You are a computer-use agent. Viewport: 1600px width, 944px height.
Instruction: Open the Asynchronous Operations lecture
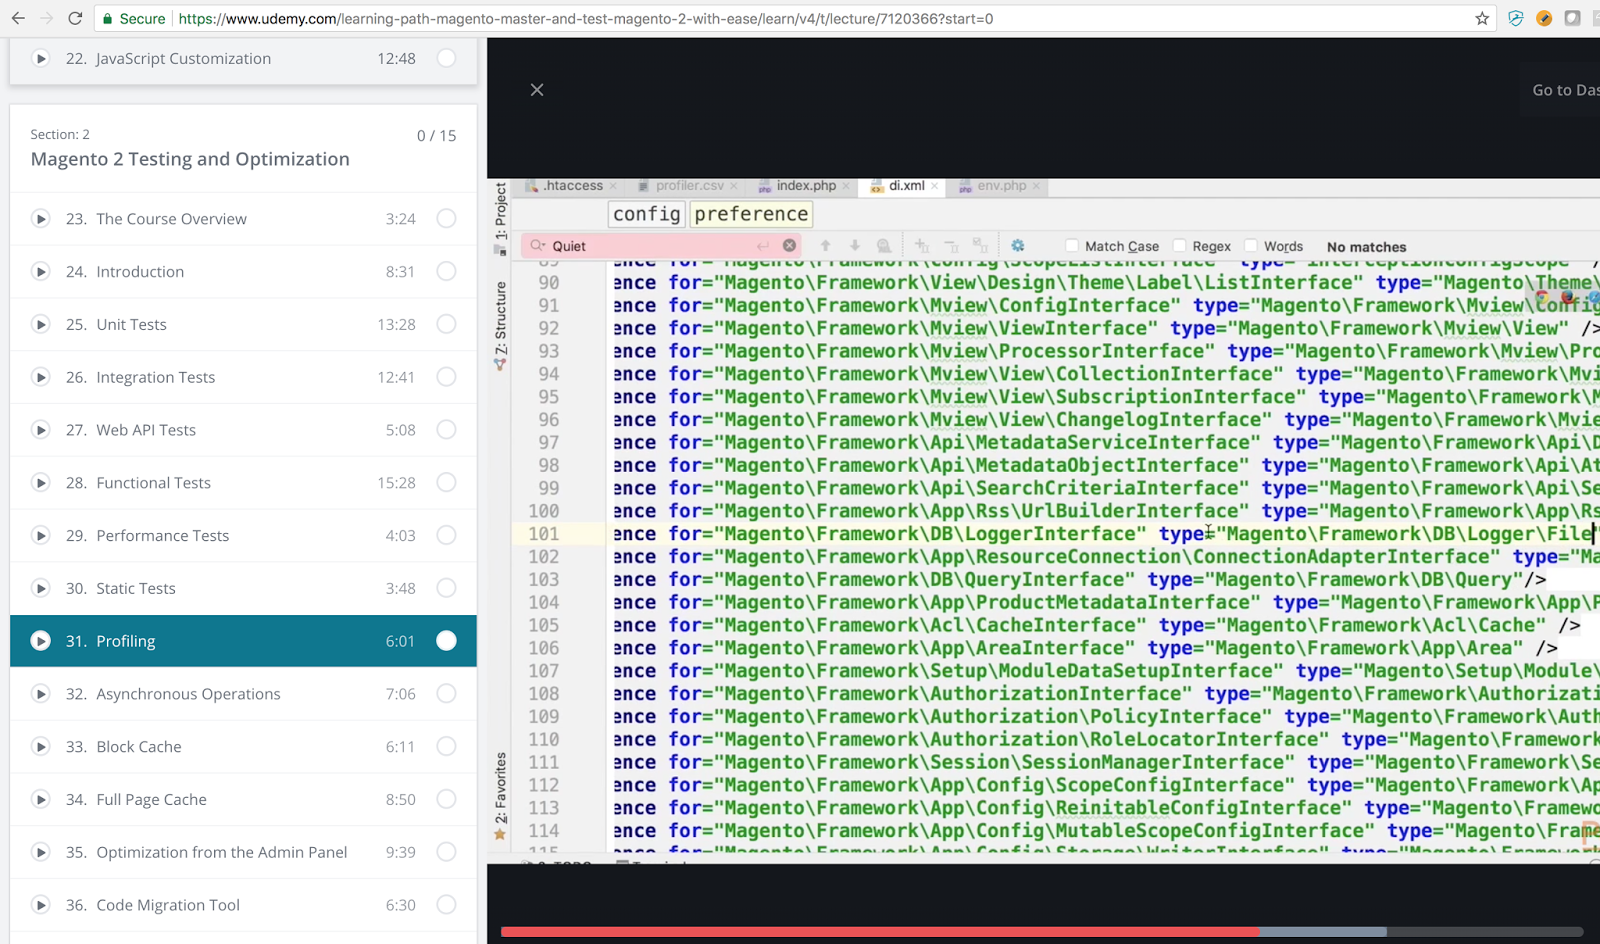point(243,694)
